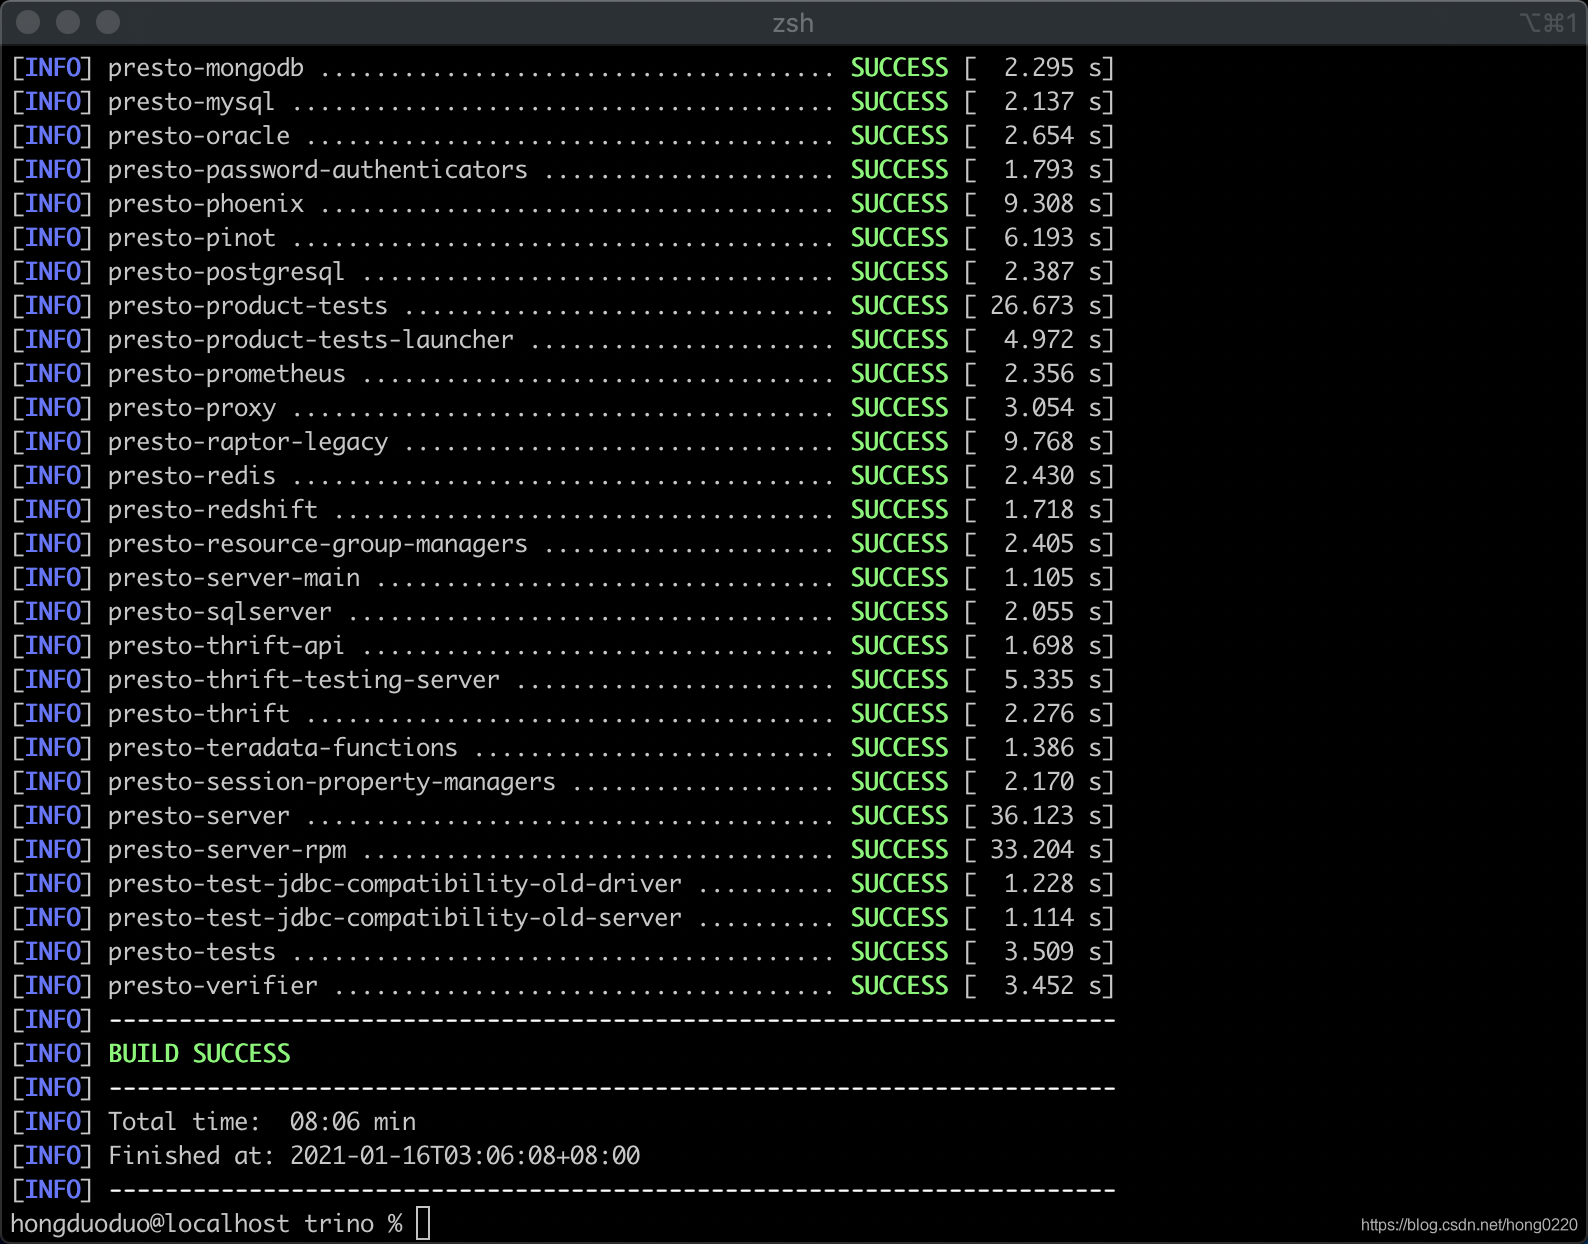
Task: Click the presto-postgresql module name
Action: pyautogui.click(x=226, y=272)
